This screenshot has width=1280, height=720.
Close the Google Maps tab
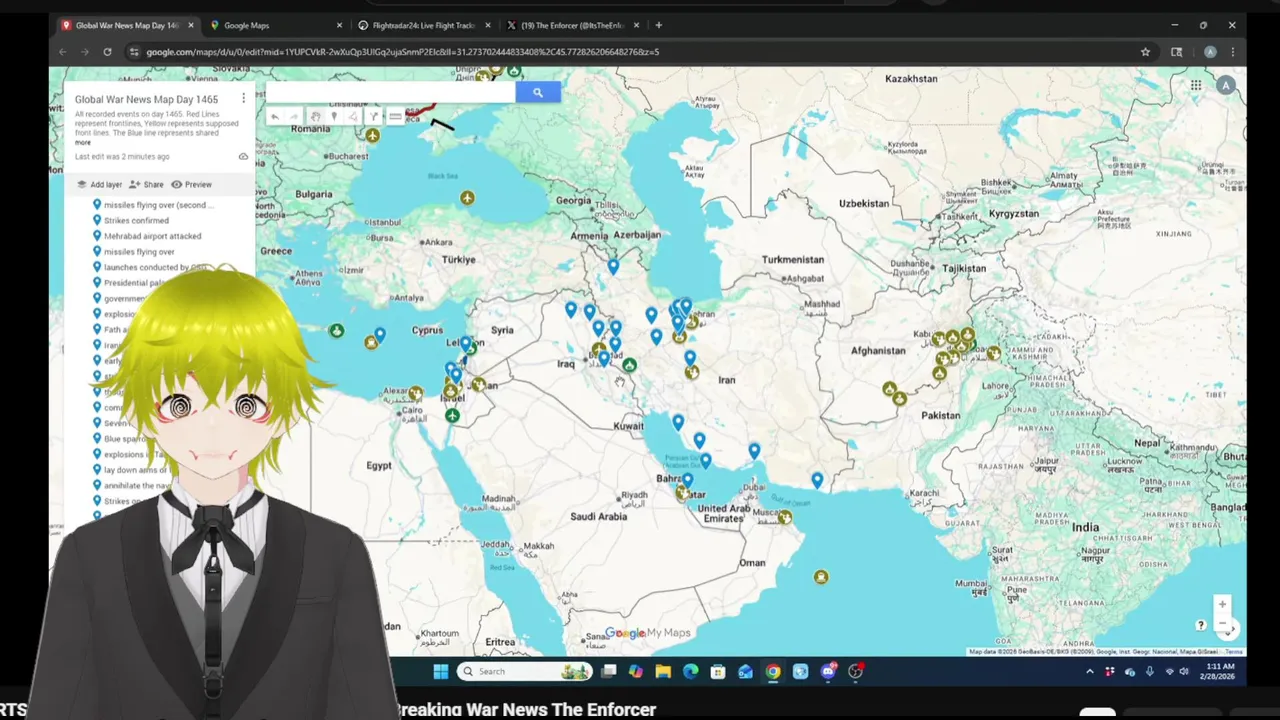coord(339,25)
